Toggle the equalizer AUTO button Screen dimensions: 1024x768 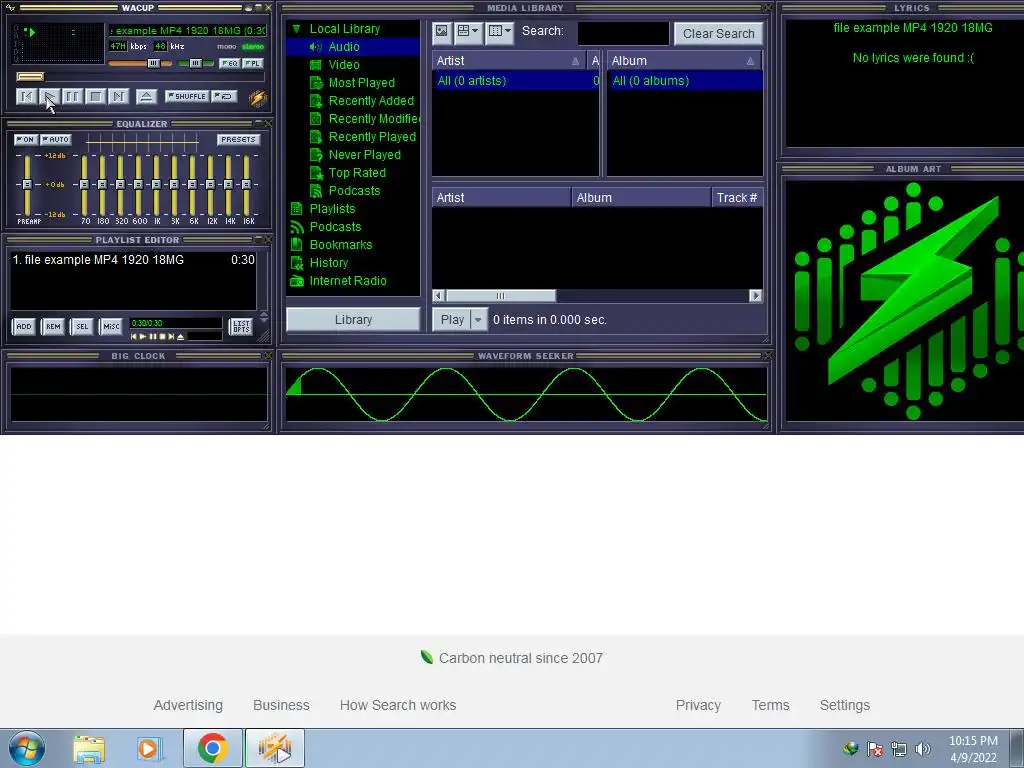click(x=56, y=139)
